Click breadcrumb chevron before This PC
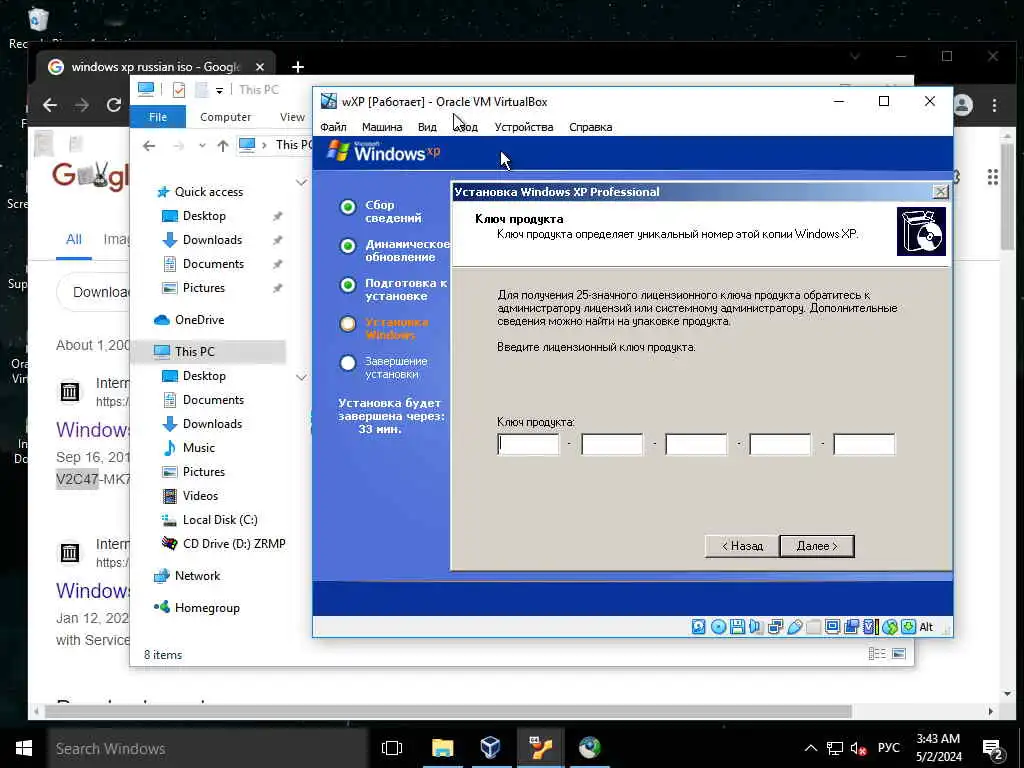Image resolution: width=1024 pixels, height=768 pixels. pyautogui.click(x=264, y=145)
